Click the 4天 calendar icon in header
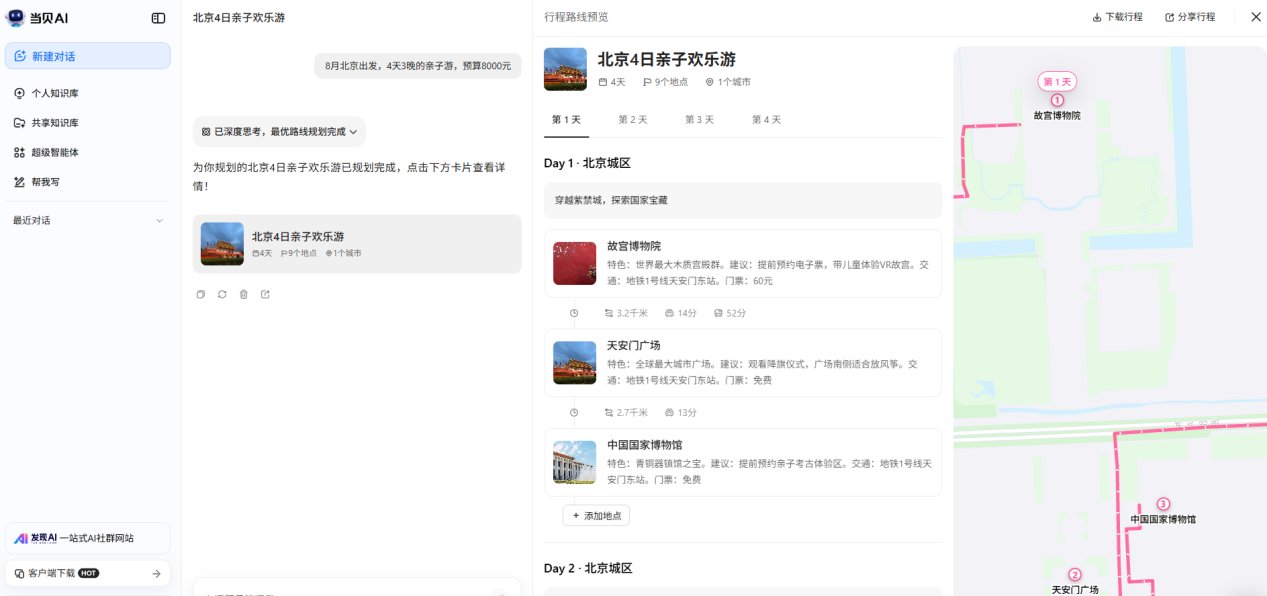The height and width of the screenshot is (596, 1267). click(x=603, y=82)
